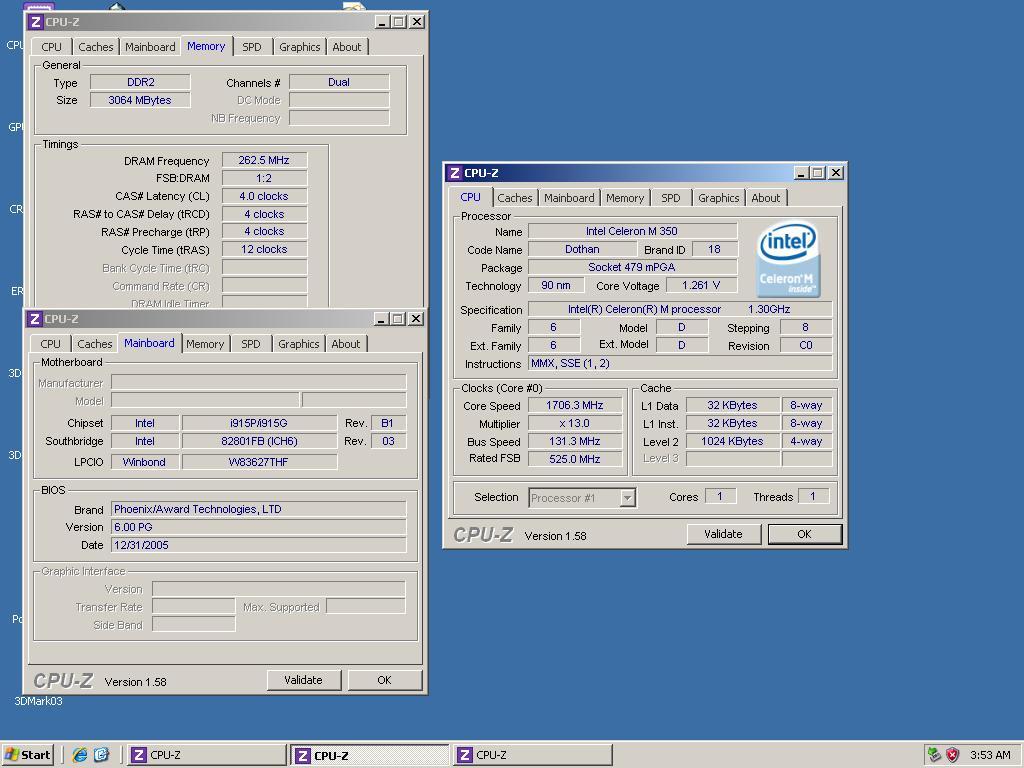Click Package value Socket 479 mPGA
Viewport: 1024px width, 768px height.
pos(632,267)
